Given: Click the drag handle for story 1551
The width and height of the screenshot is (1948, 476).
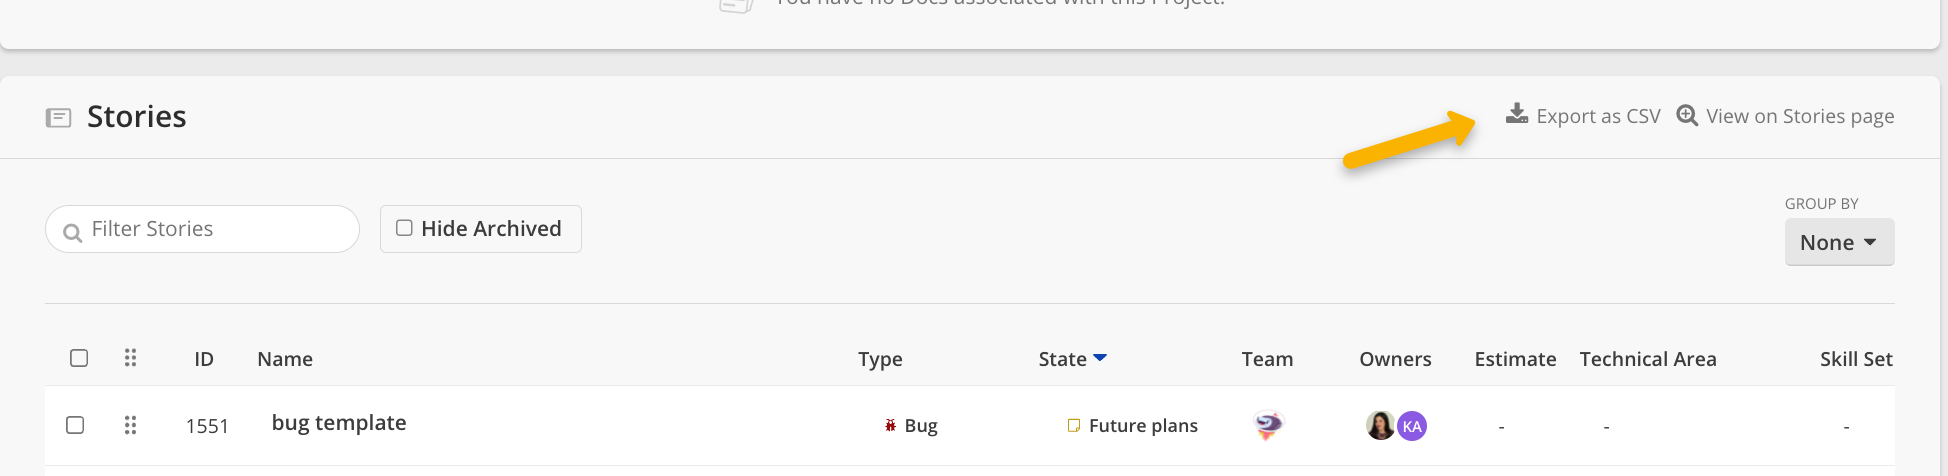Looking at the screenshot, I should [130, 425].
